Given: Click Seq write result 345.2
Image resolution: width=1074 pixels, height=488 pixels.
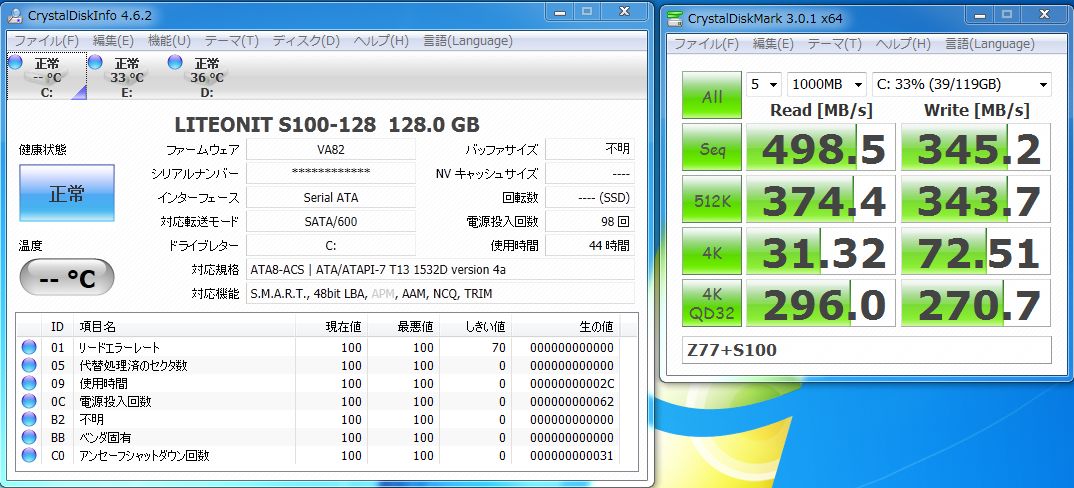Looking at the screenshot, I should pyautogui.click(x=976, y=147).
